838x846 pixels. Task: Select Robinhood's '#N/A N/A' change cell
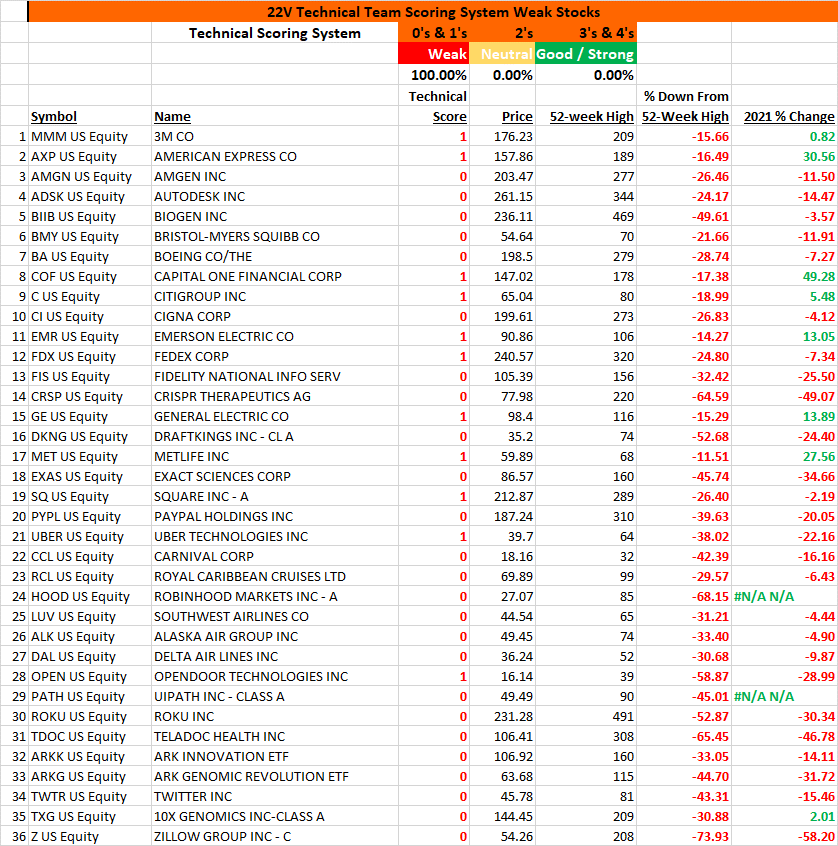click(x=785, y=596)
